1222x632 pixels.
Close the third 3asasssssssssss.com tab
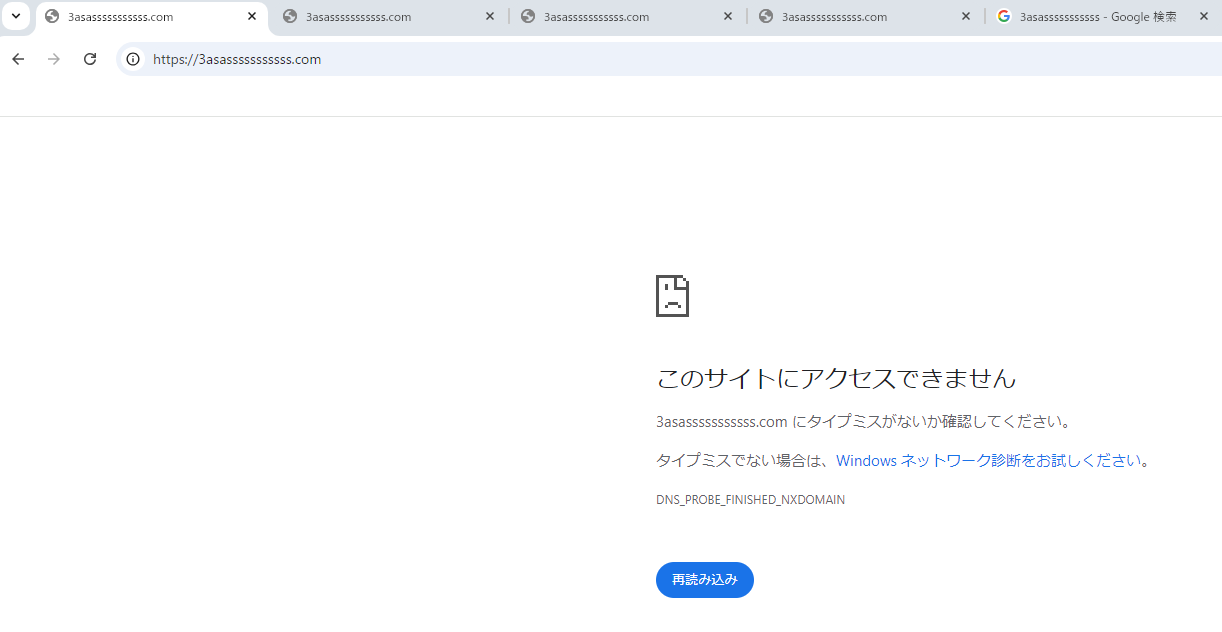pos(728,17)
